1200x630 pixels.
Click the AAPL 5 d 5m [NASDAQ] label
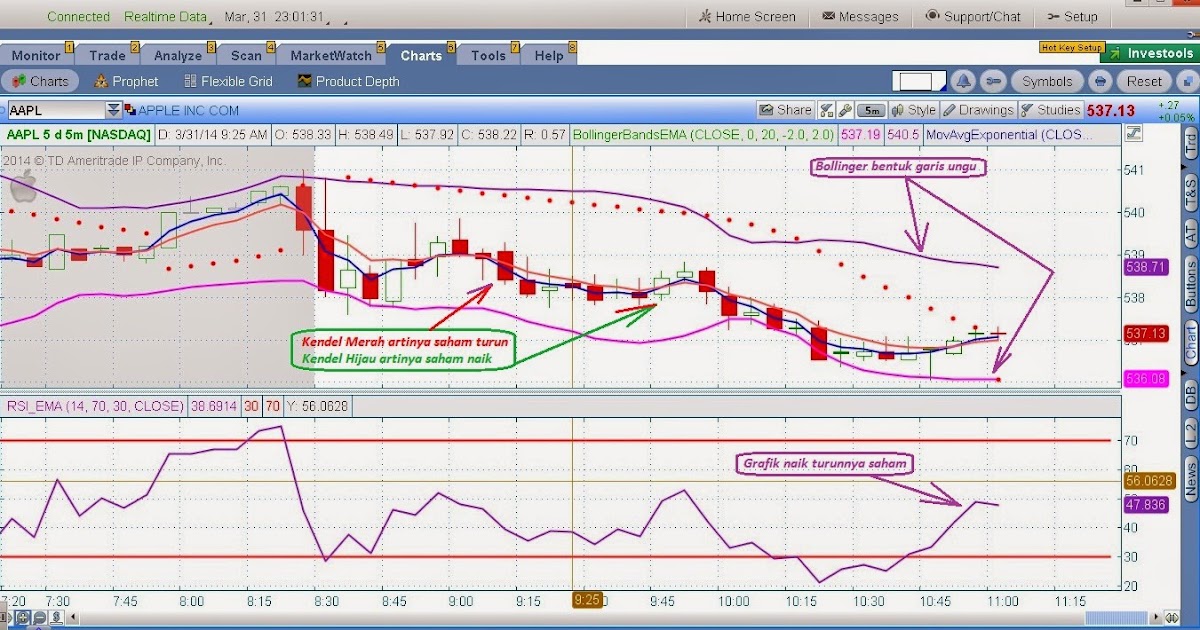coord(78,134)
